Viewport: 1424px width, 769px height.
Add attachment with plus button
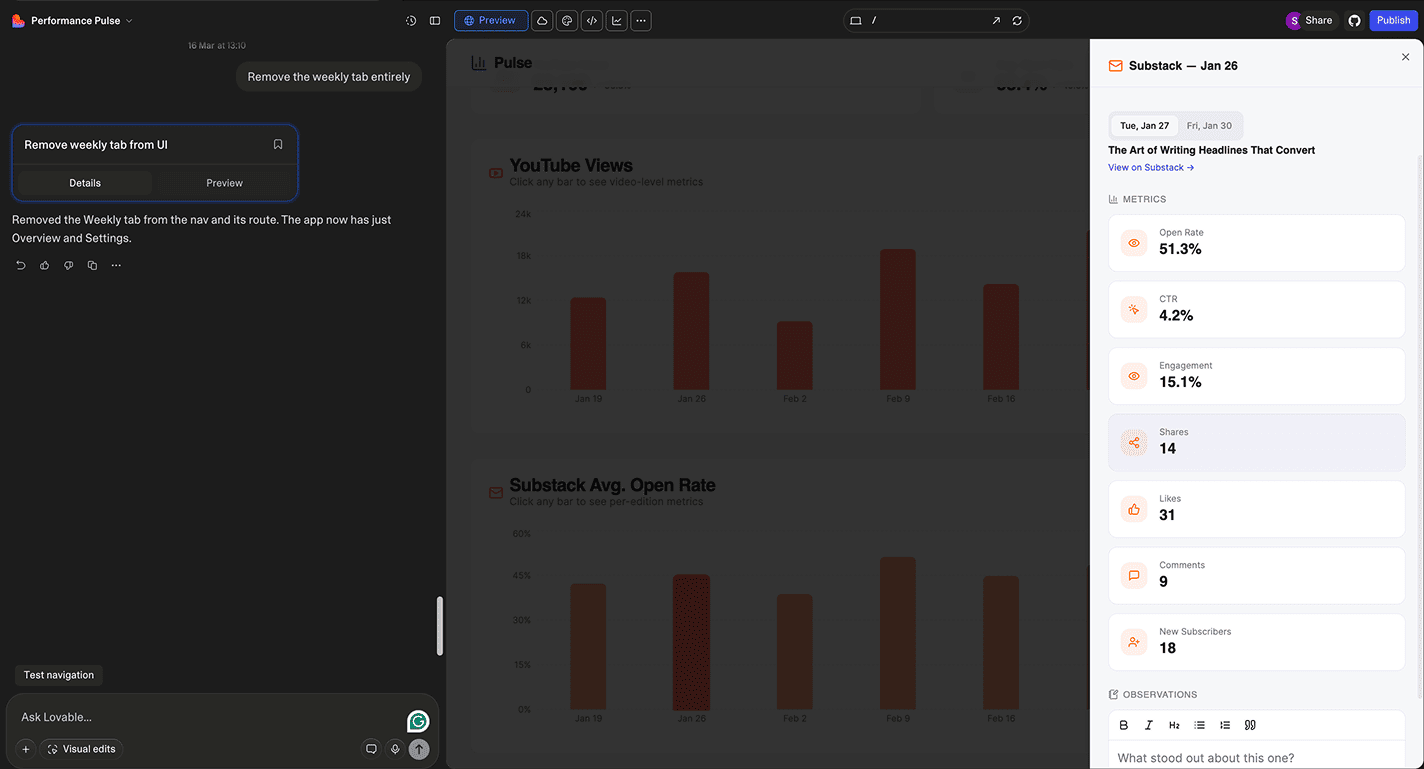click(26, 748)
